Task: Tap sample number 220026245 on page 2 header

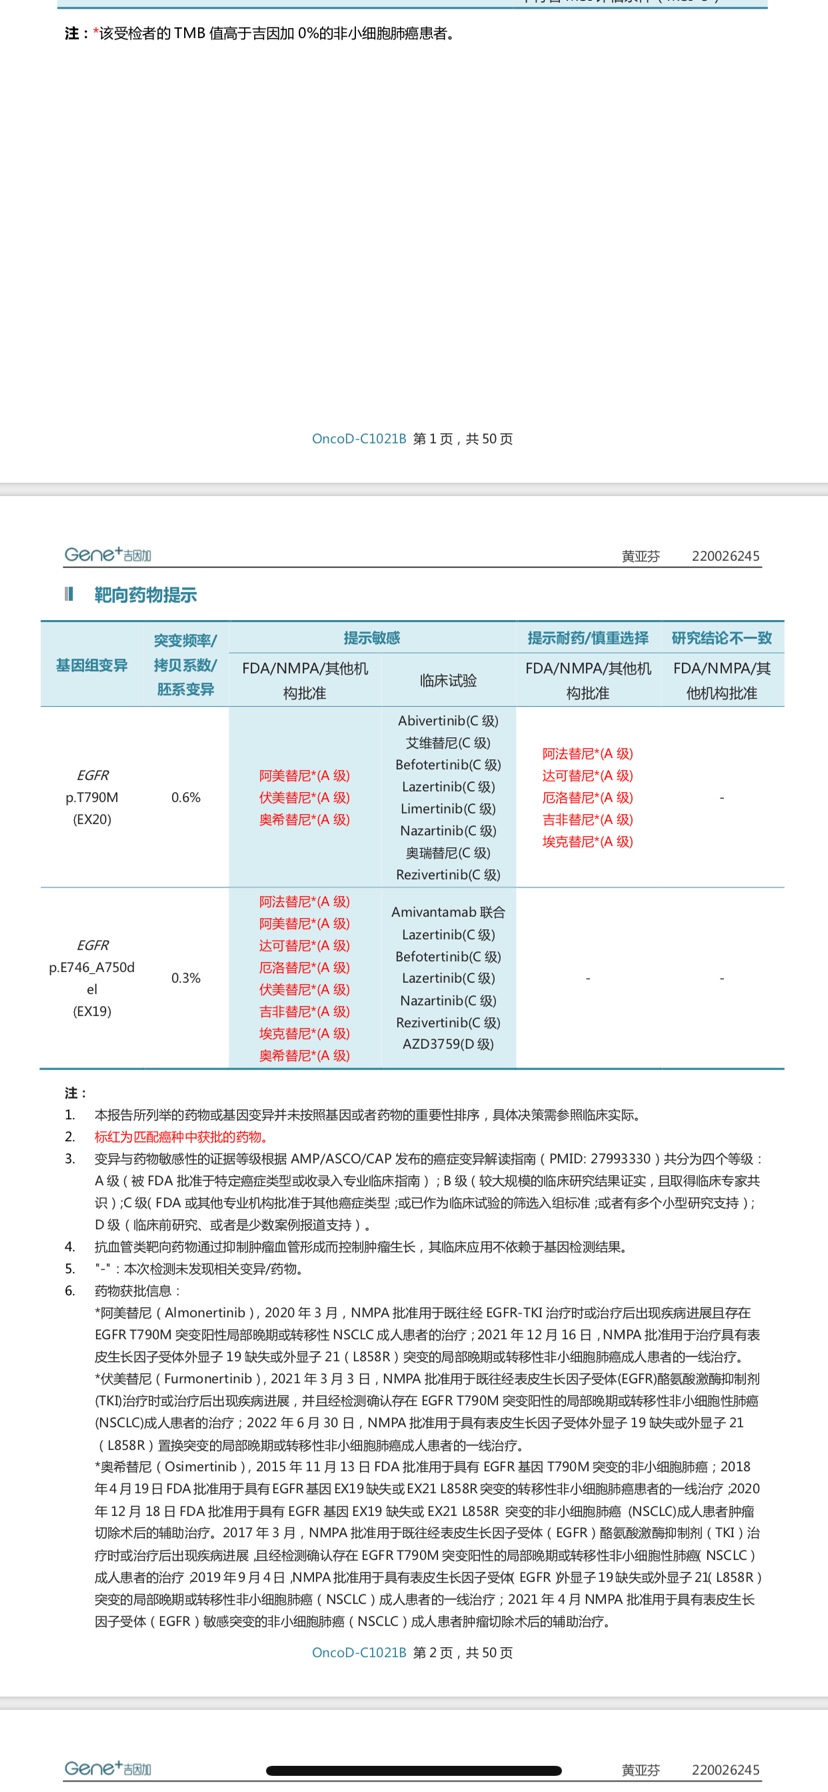Action: [x=726, y=556]
